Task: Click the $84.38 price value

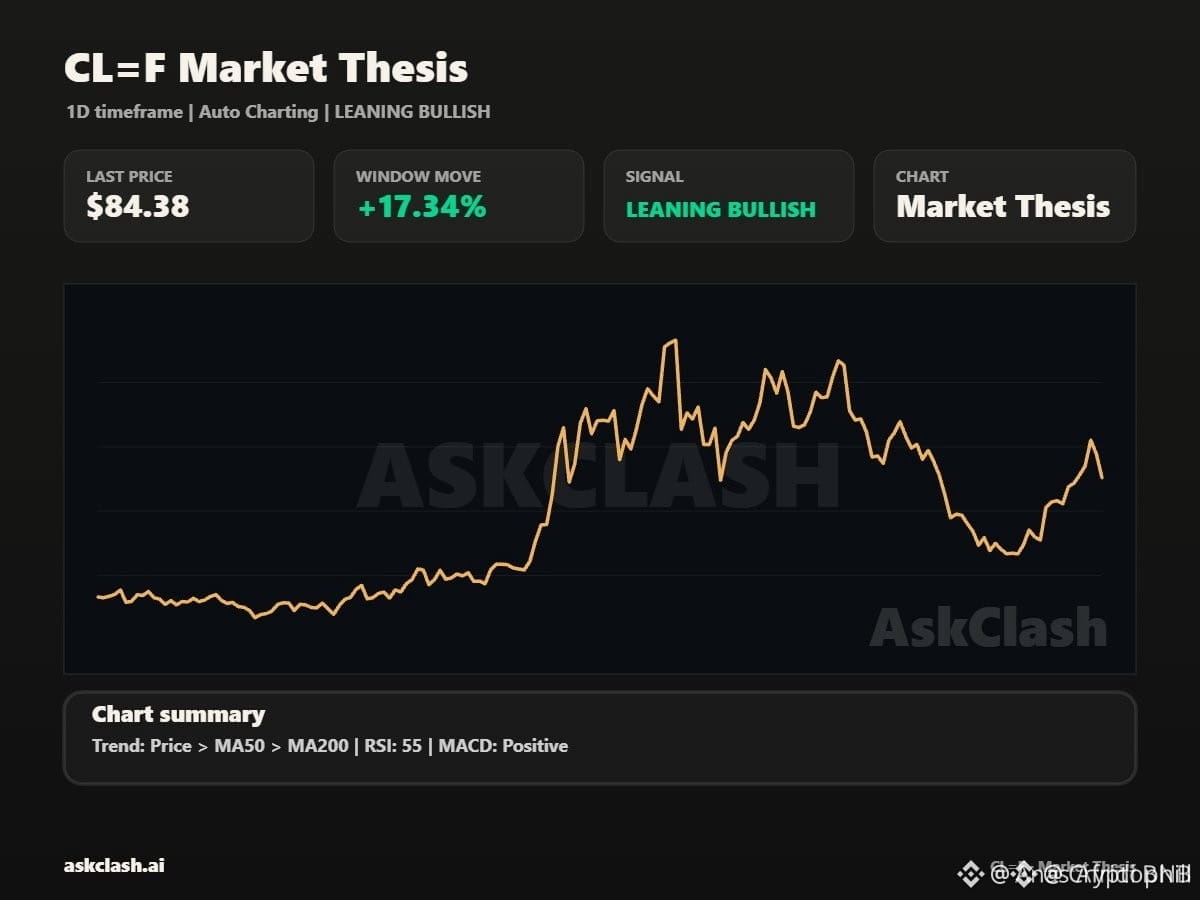Action: point(138,207)
